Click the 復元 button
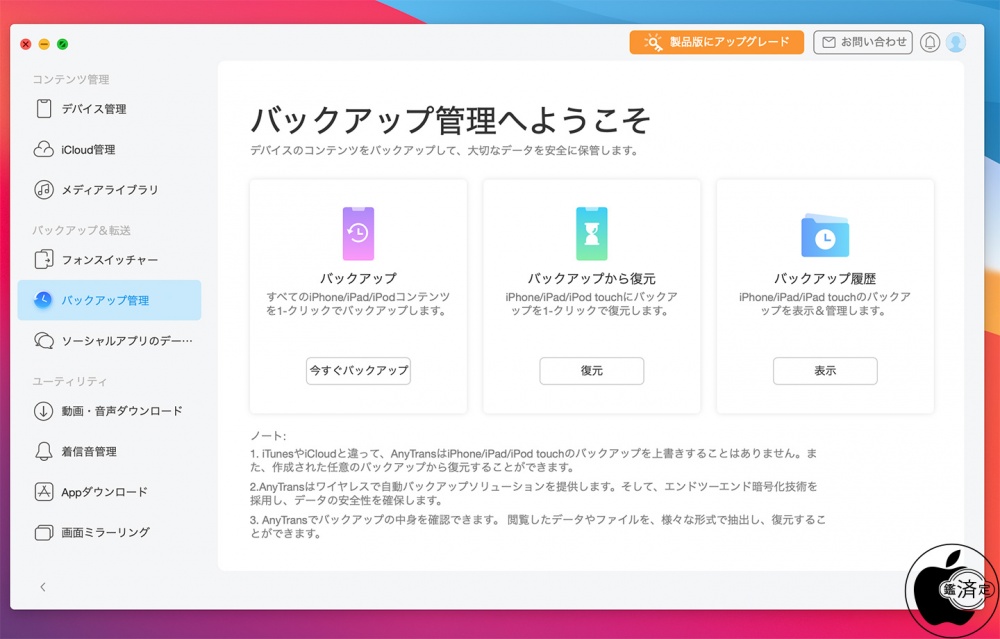This screenshot has width=1000, height=639. point(592,371)
